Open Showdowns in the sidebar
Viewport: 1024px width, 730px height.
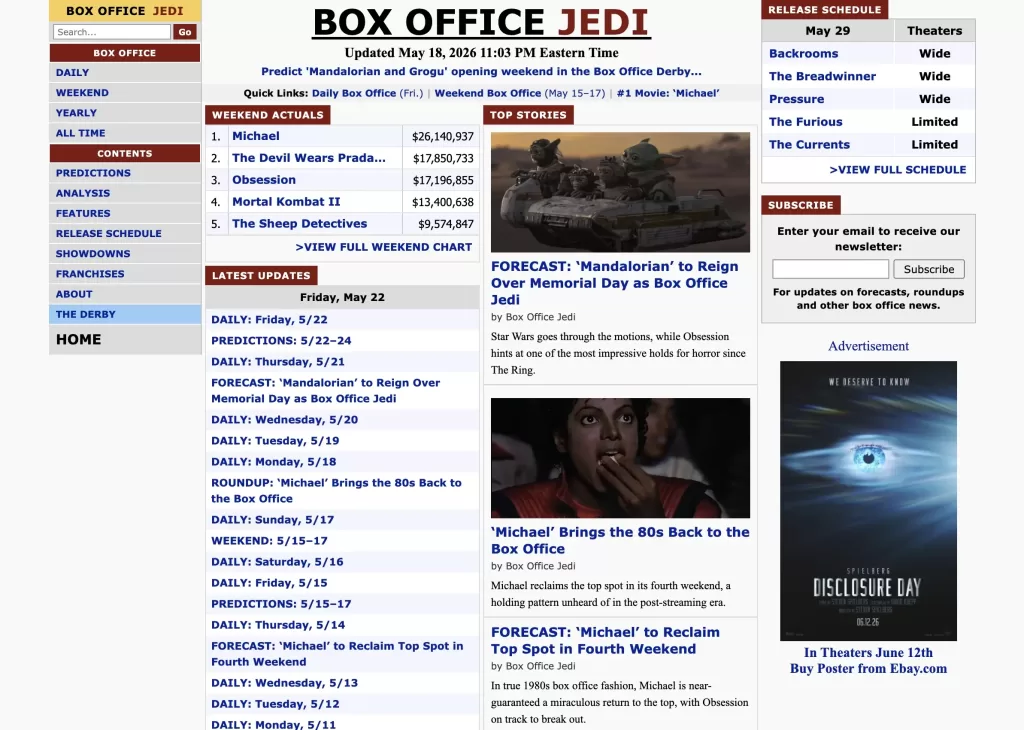(125, 254)
